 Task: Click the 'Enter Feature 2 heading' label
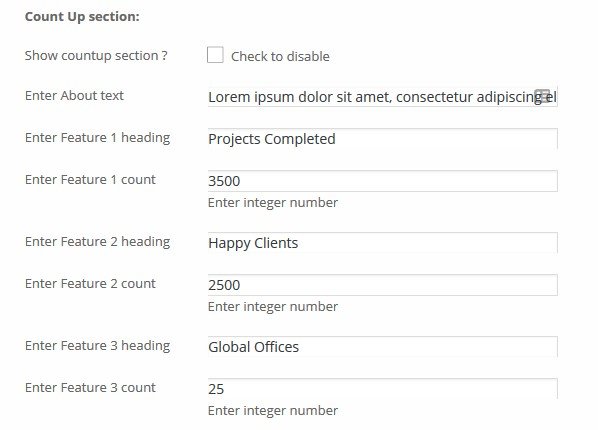(98, 242)
